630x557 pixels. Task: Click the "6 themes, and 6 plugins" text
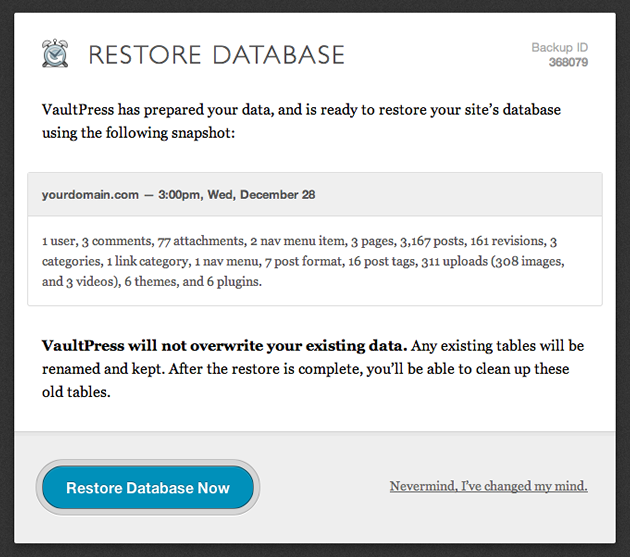(x=193, y=281)
